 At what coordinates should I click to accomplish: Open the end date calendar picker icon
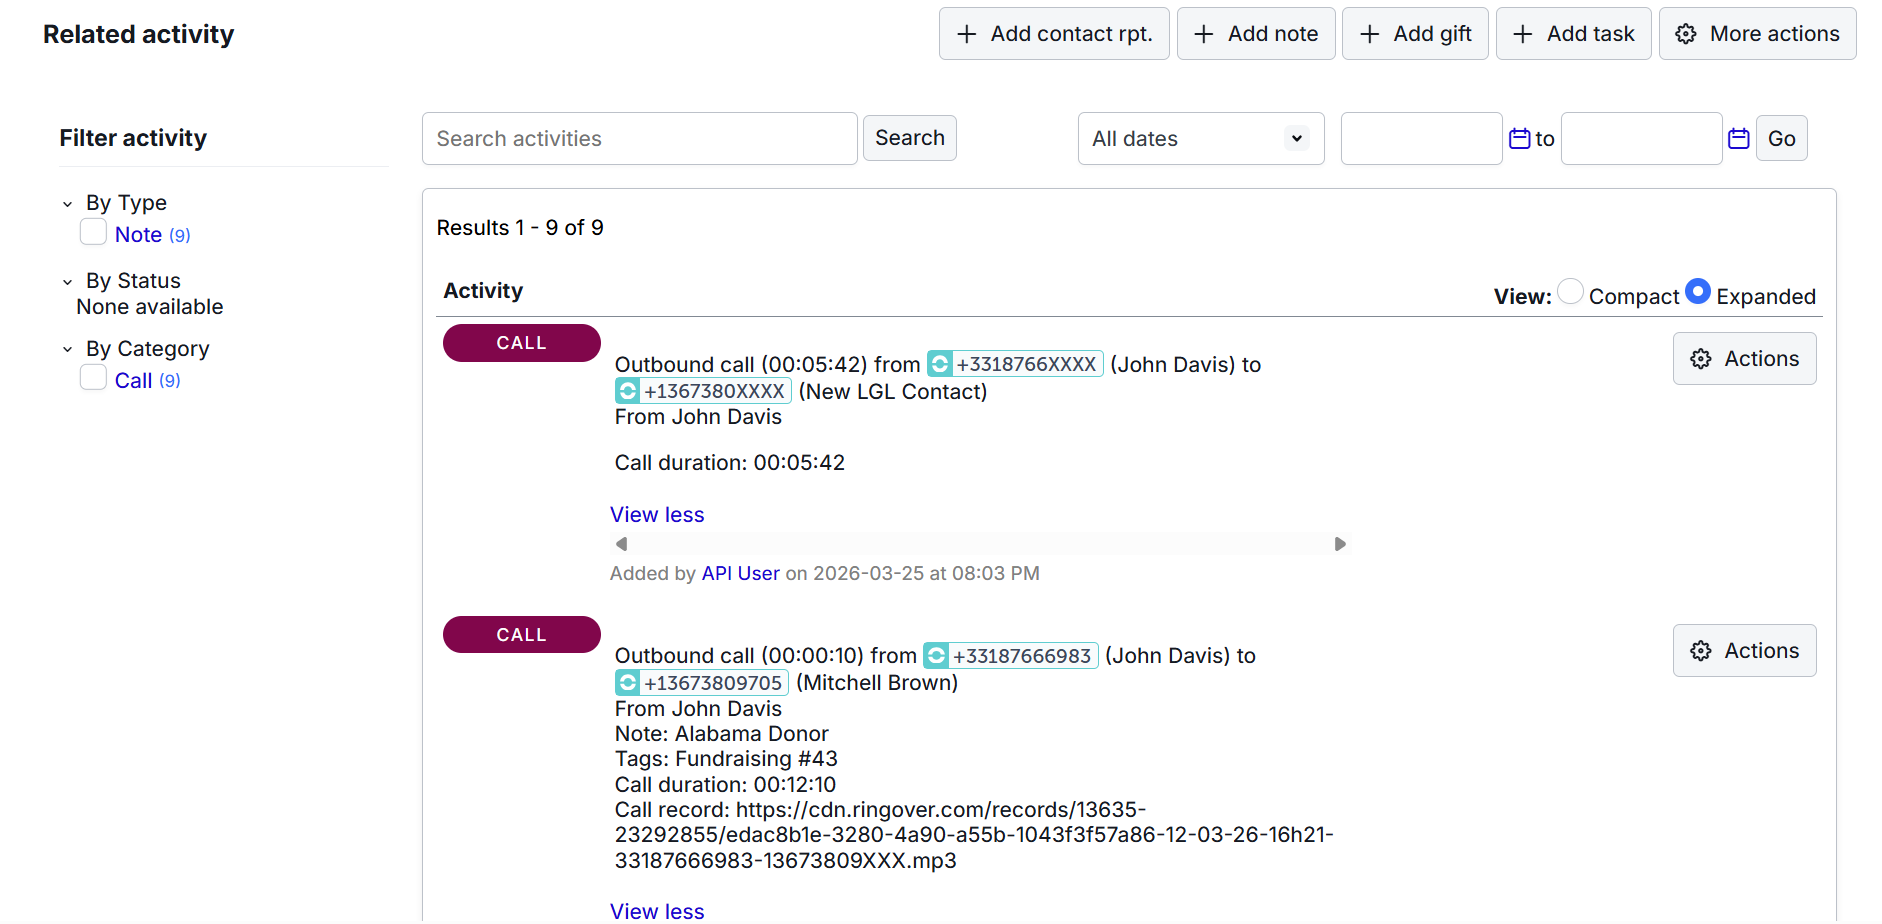tap(1738, 139)
